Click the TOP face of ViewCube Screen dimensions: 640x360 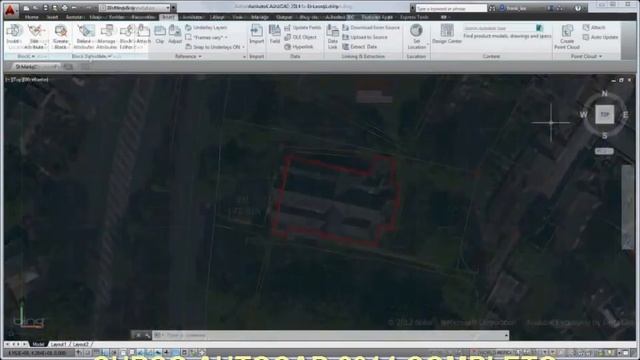[x=604, y=114]
